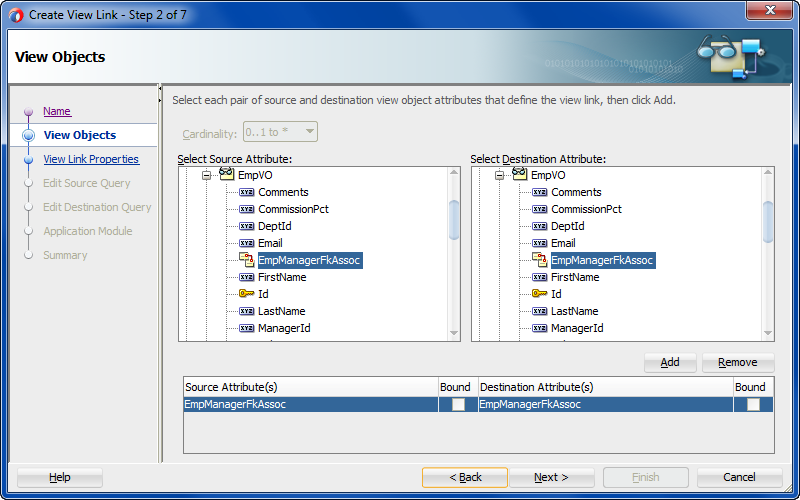Viewport: 800px width, 500px height.
Task: Click the DeptId attribute icon in destination tree
Action: pos(539,226)
